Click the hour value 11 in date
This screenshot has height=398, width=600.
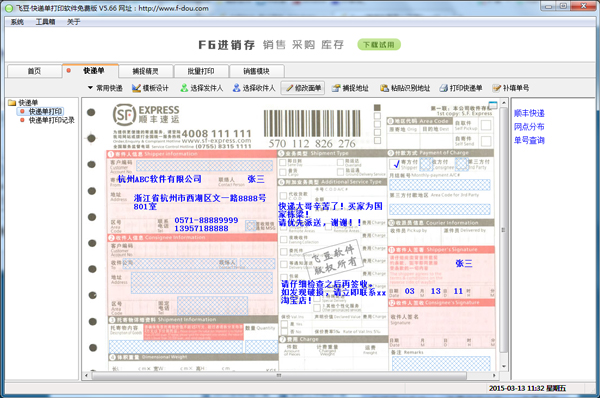[x=458, y=291]
